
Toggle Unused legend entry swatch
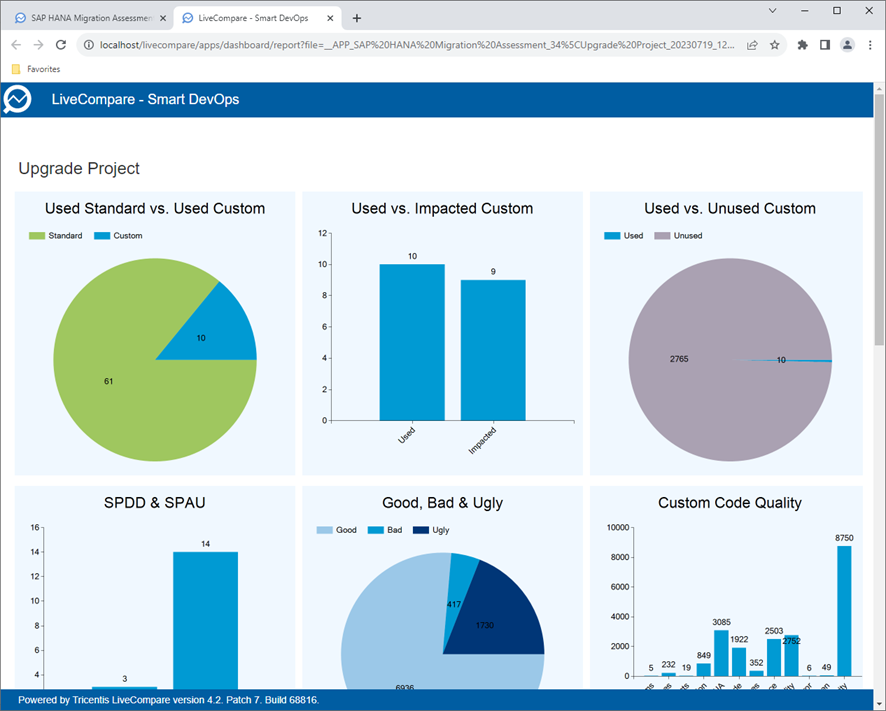pos(662,236)
